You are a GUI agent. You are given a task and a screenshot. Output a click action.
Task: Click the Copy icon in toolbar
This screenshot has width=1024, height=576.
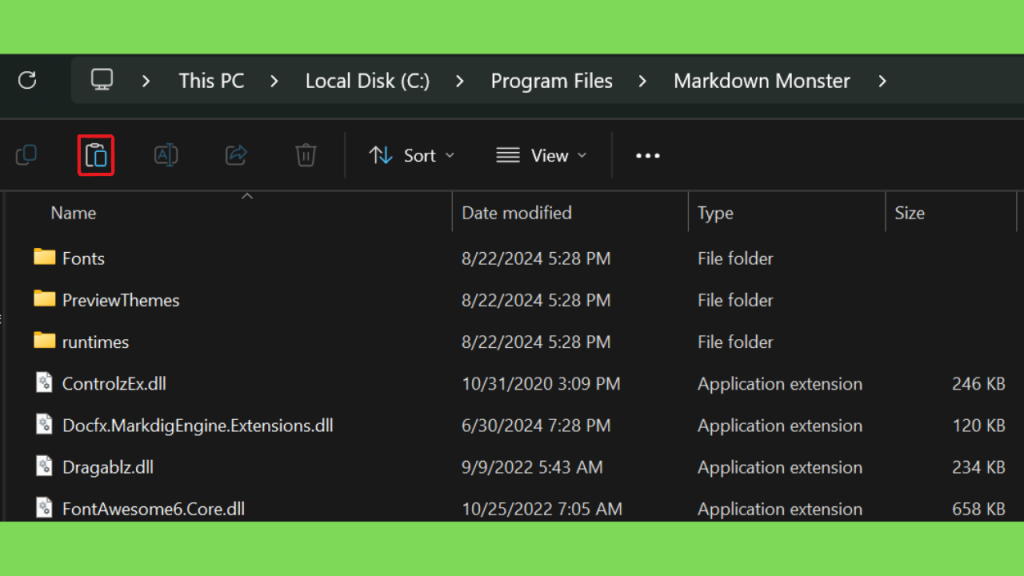(26, 155)
